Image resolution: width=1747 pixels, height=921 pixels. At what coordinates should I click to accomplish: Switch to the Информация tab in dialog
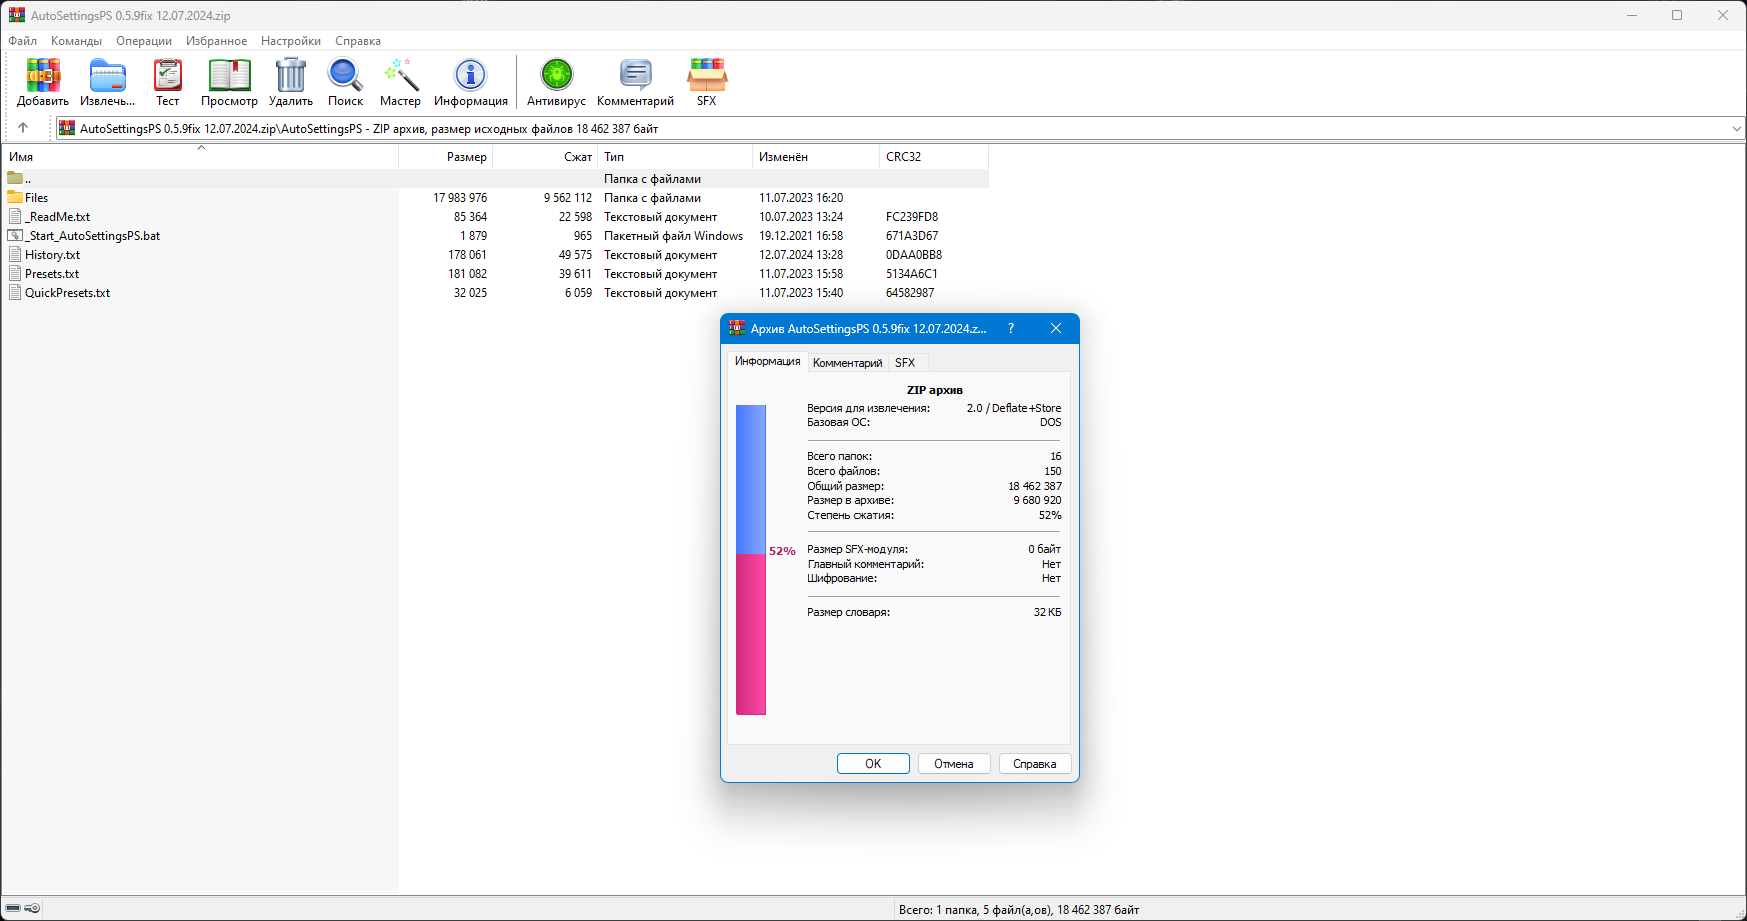tap(768, 361)
